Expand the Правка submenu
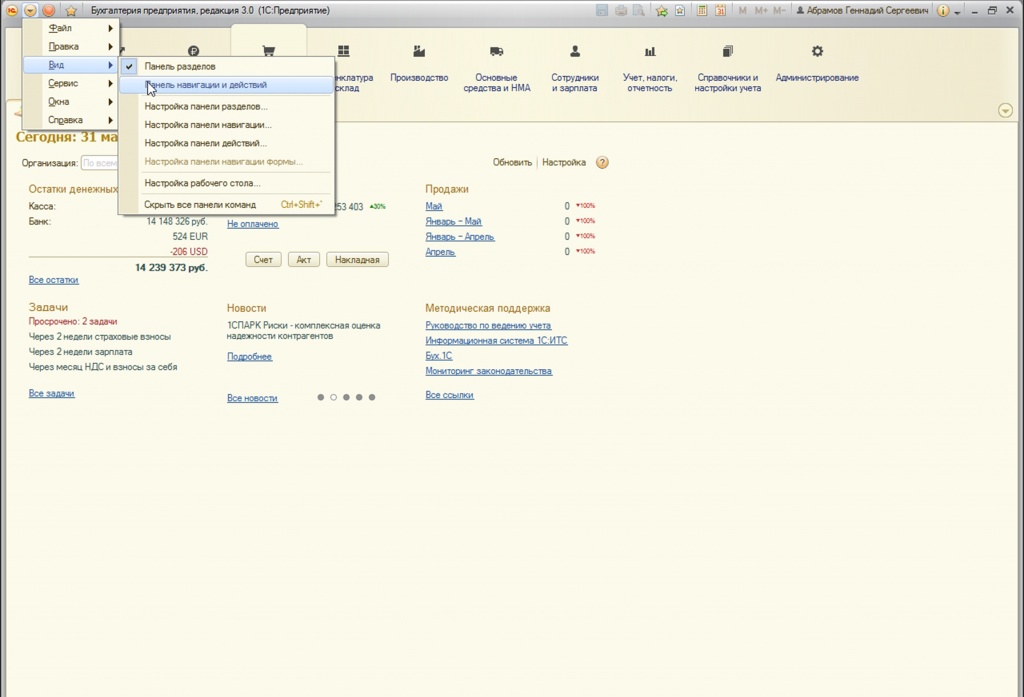This screenshot has height=697, width=1024. pyautogui.click(x=71, y=46)
